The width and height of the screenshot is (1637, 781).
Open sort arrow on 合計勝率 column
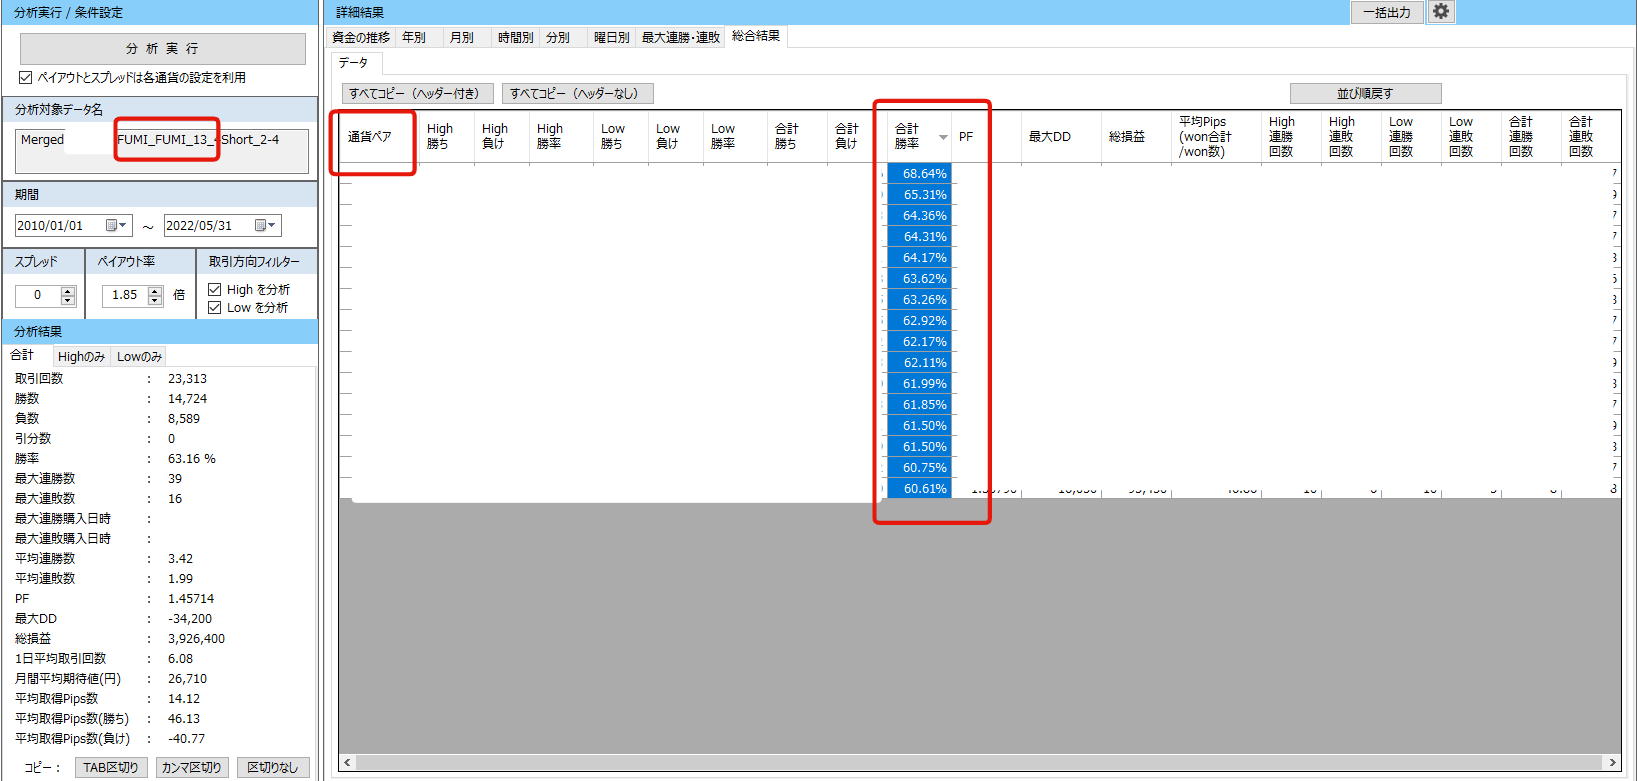(x=943, y=137)
